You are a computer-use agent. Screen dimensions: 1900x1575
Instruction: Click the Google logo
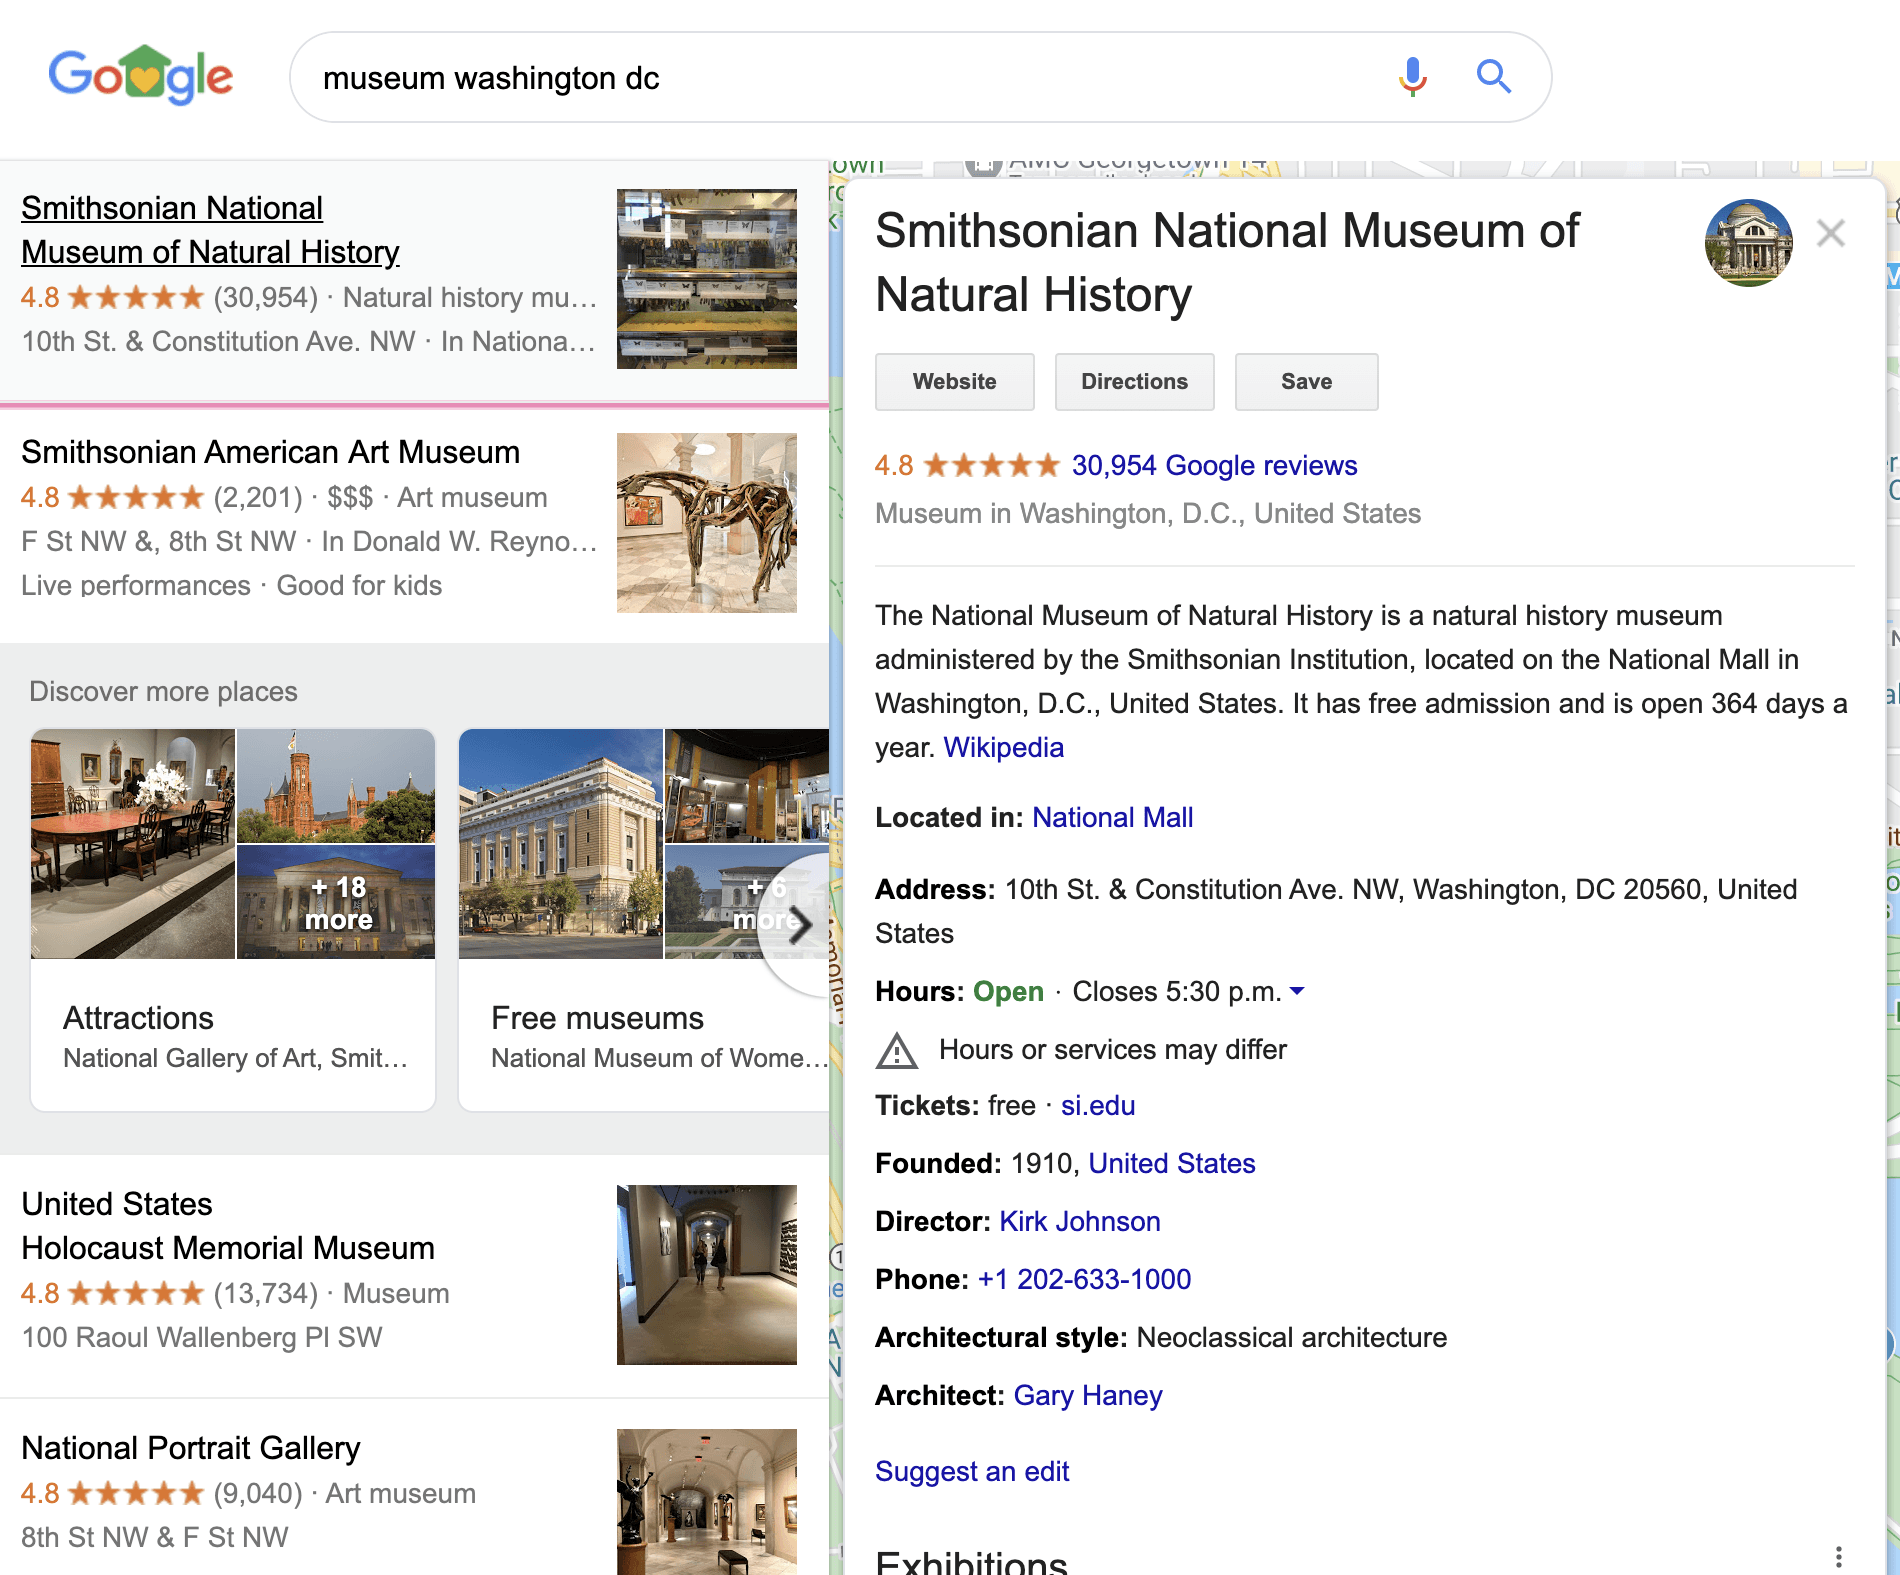(141, 76)
